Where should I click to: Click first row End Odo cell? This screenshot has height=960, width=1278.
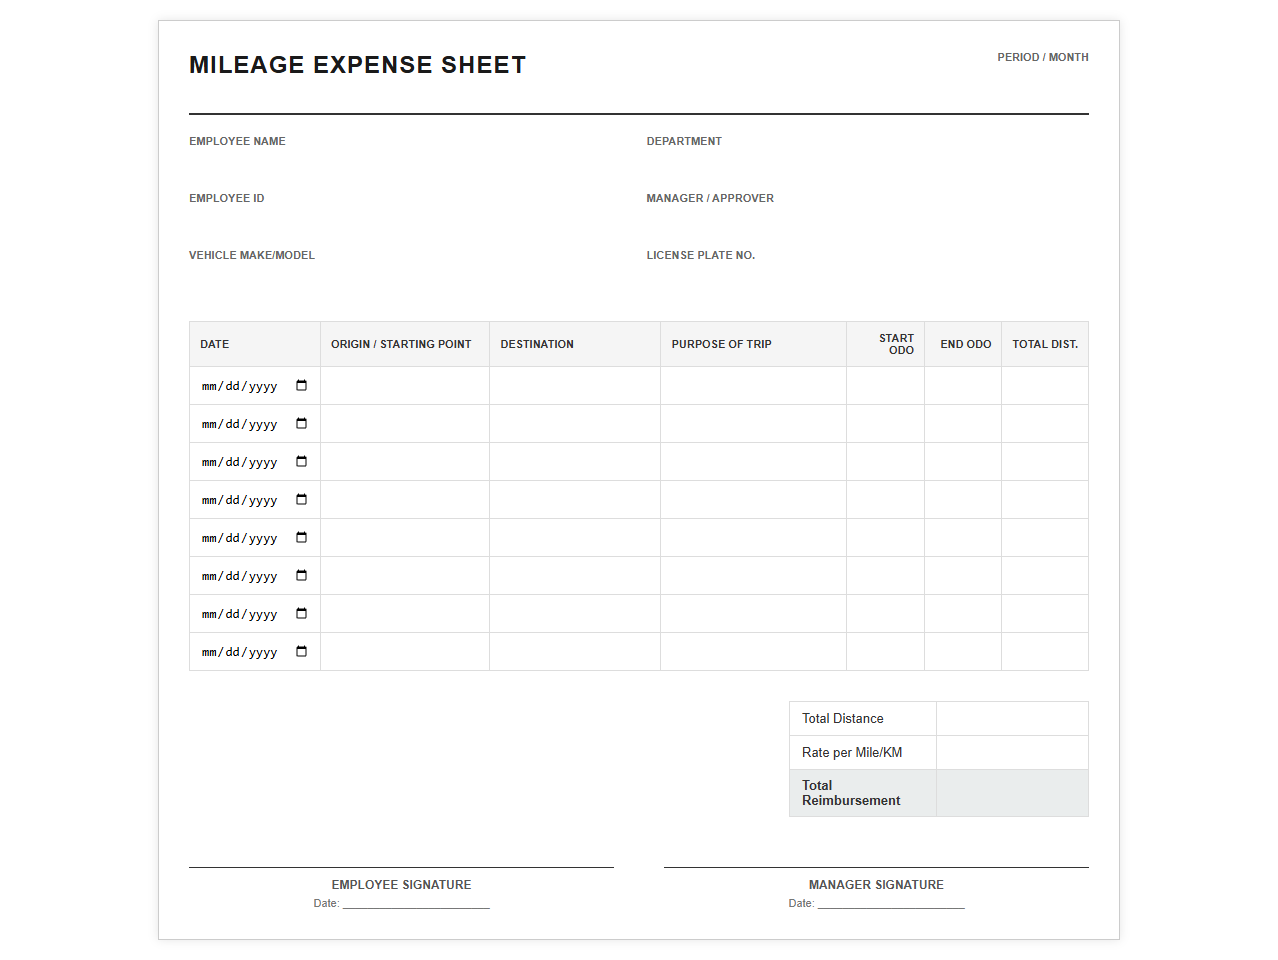(x=963, y=386)
